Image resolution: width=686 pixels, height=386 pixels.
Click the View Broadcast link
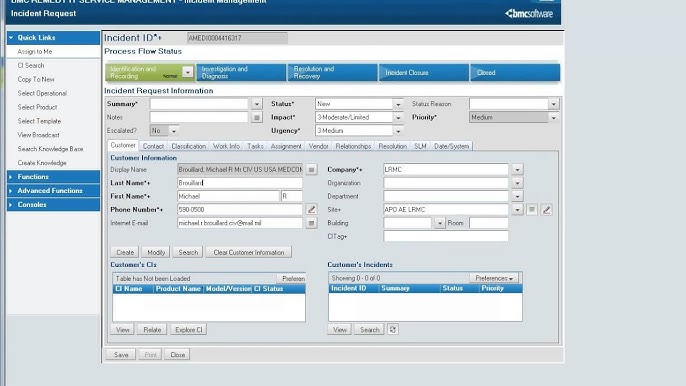click(x=38, y=135)
